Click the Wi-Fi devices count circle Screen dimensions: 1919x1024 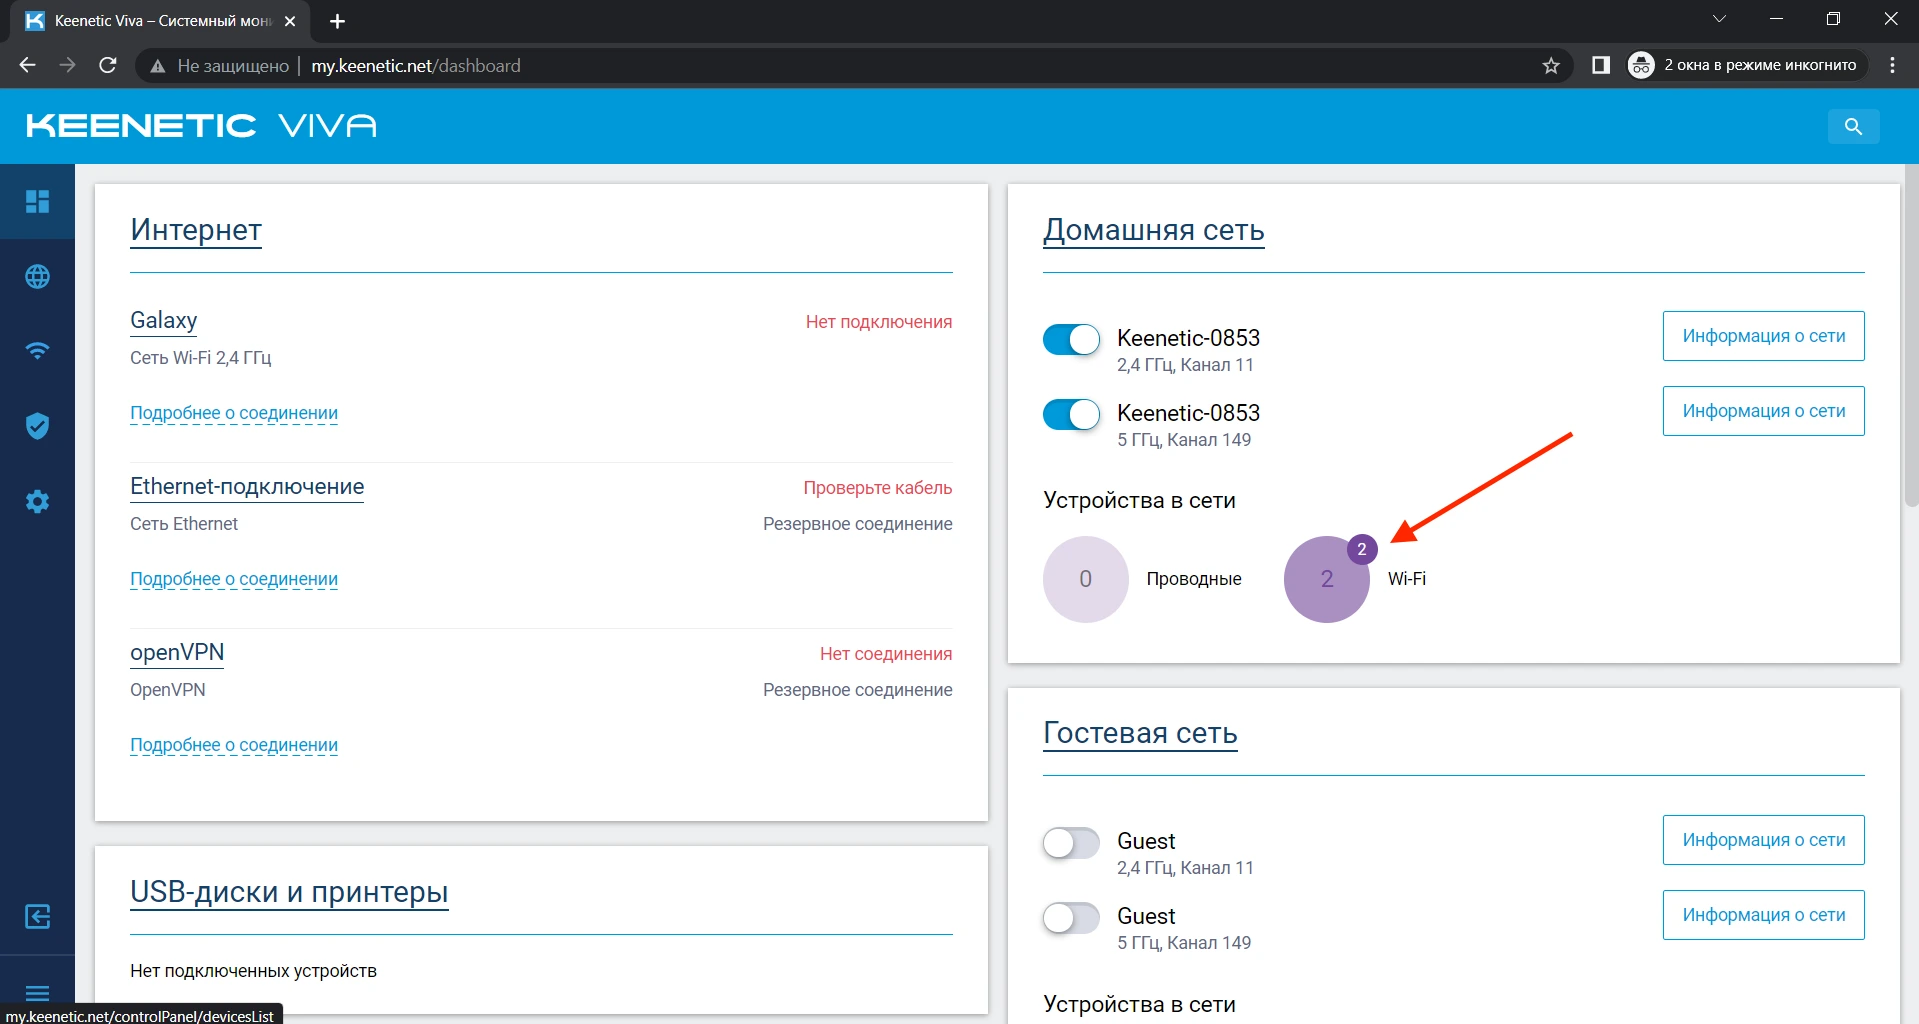tap(1326, 580)
